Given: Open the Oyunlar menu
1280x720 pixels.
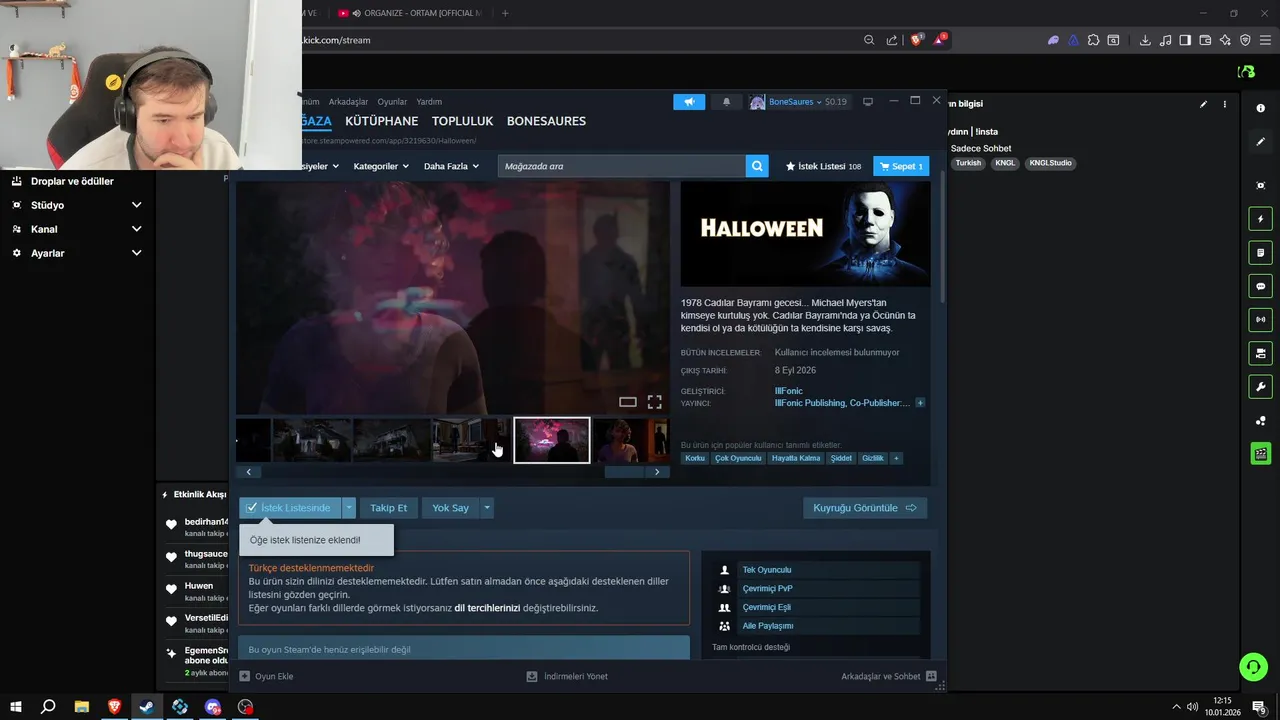Looking at the screenshot, I should point(392,102).
